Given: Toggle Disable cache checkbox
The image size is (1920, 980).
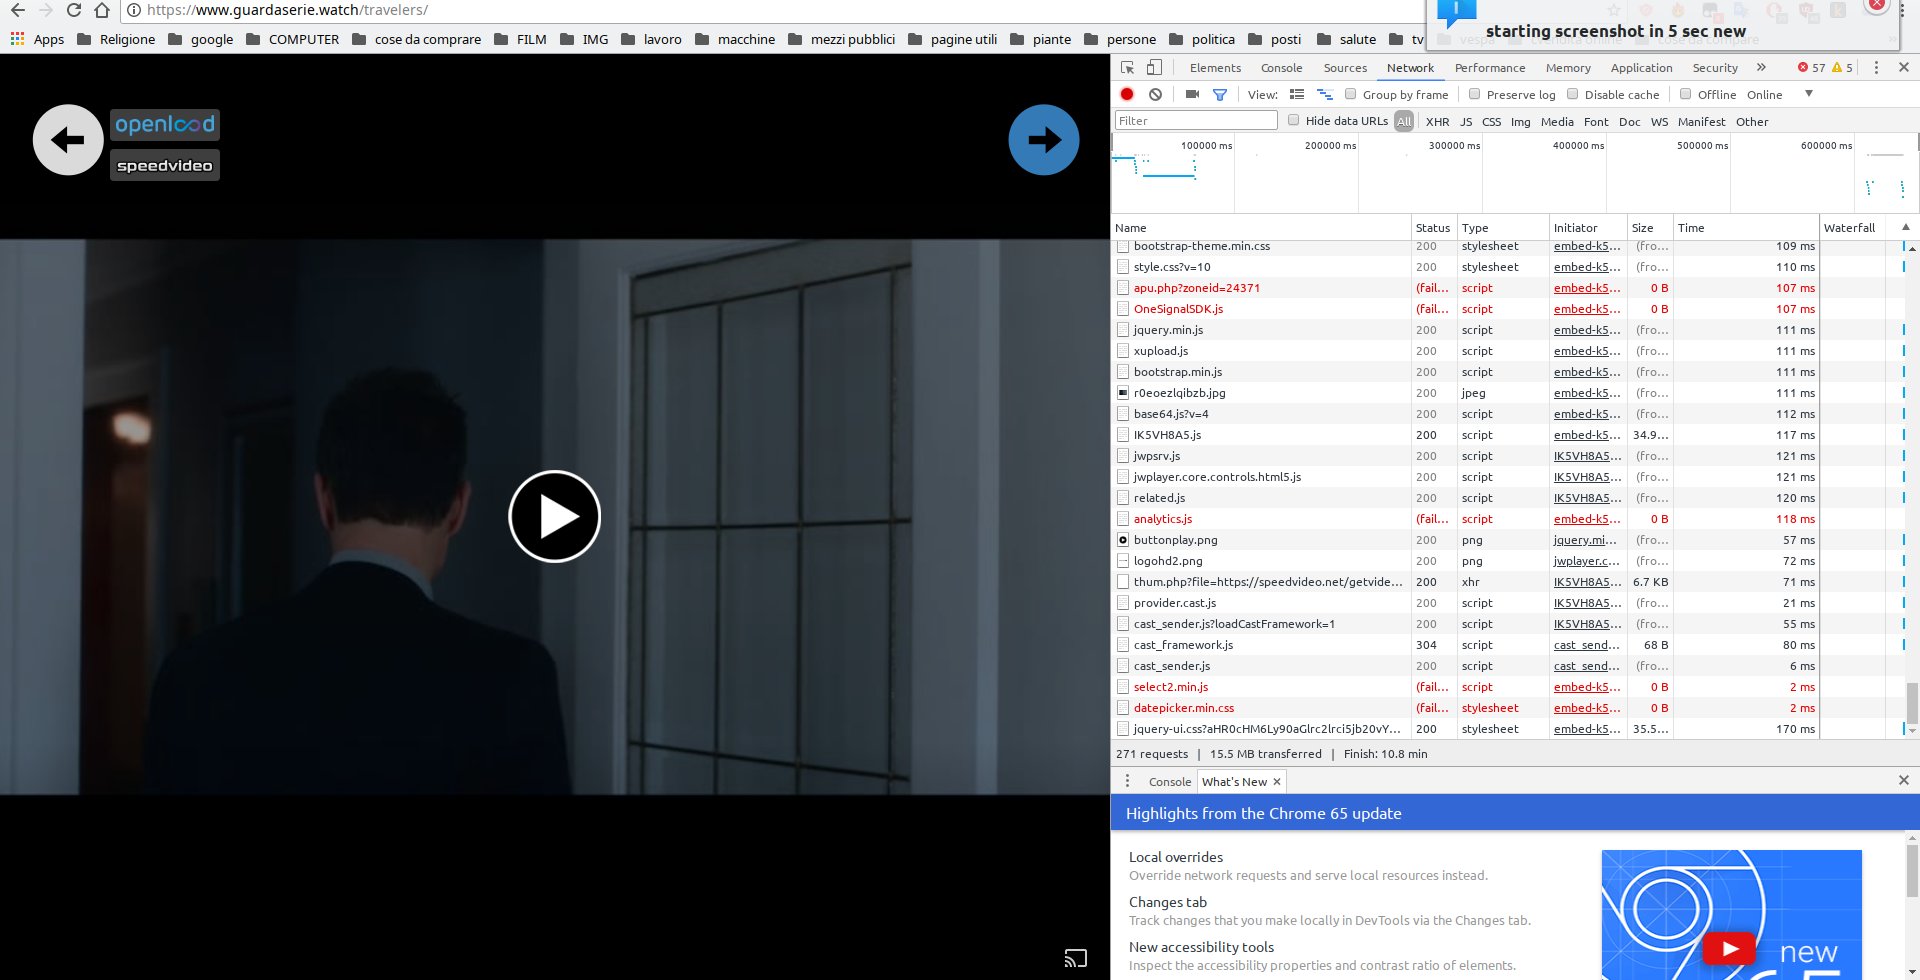Looking at the screenshot, I should coord(1573,94).
